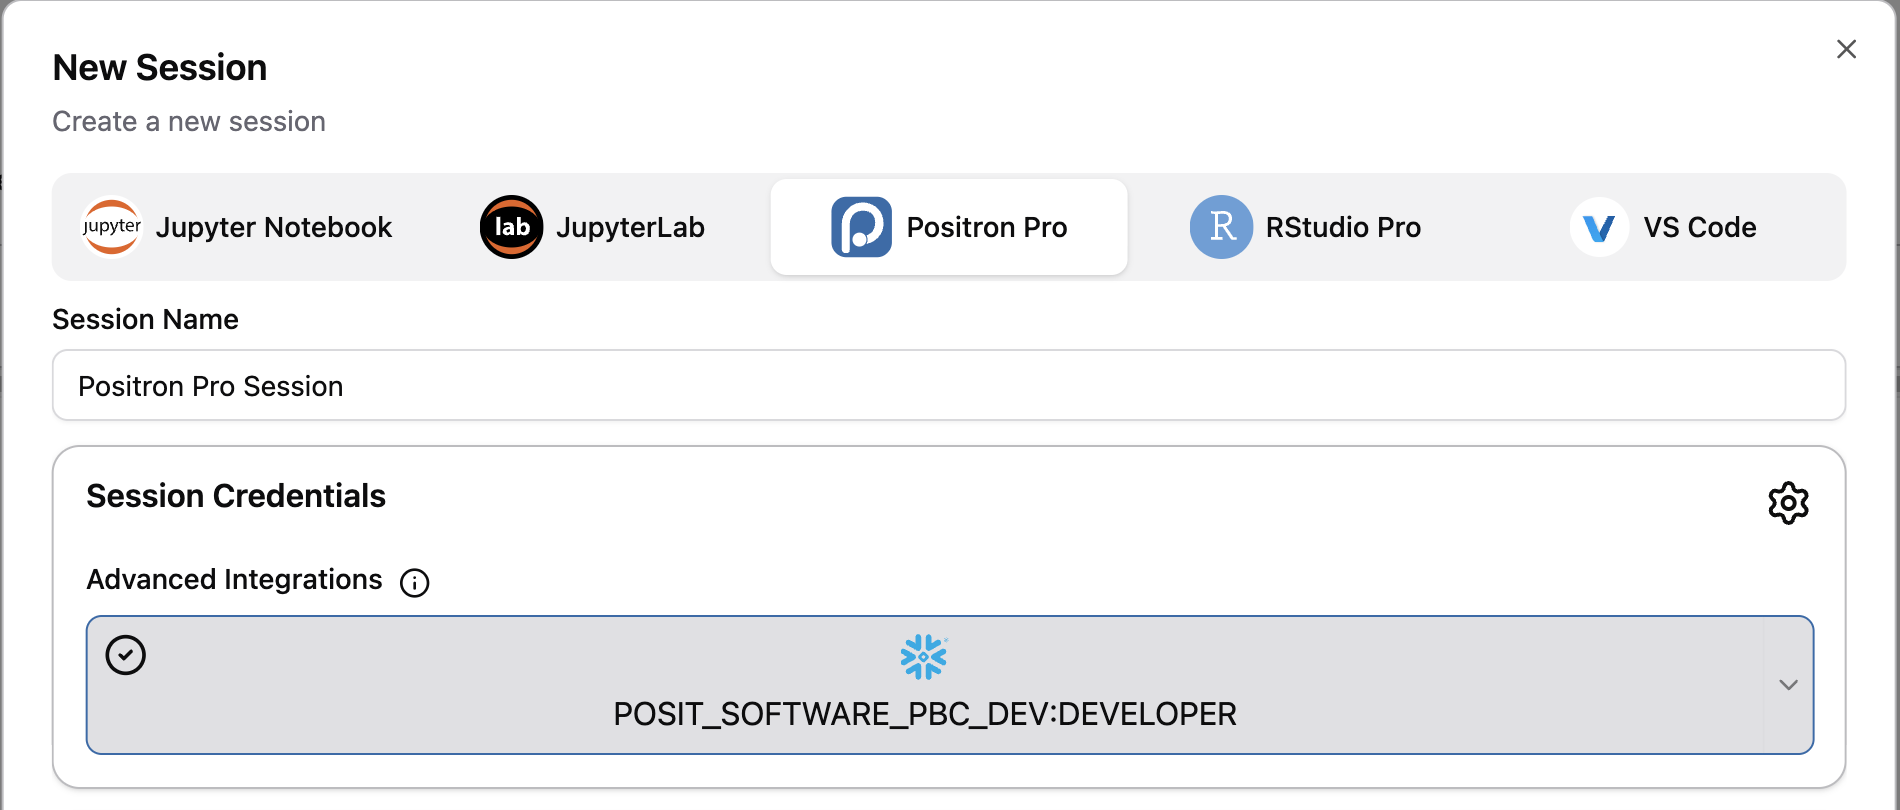Click the Snowflake integration logo
Screen dimensions: 1900x810
[923, 657]
